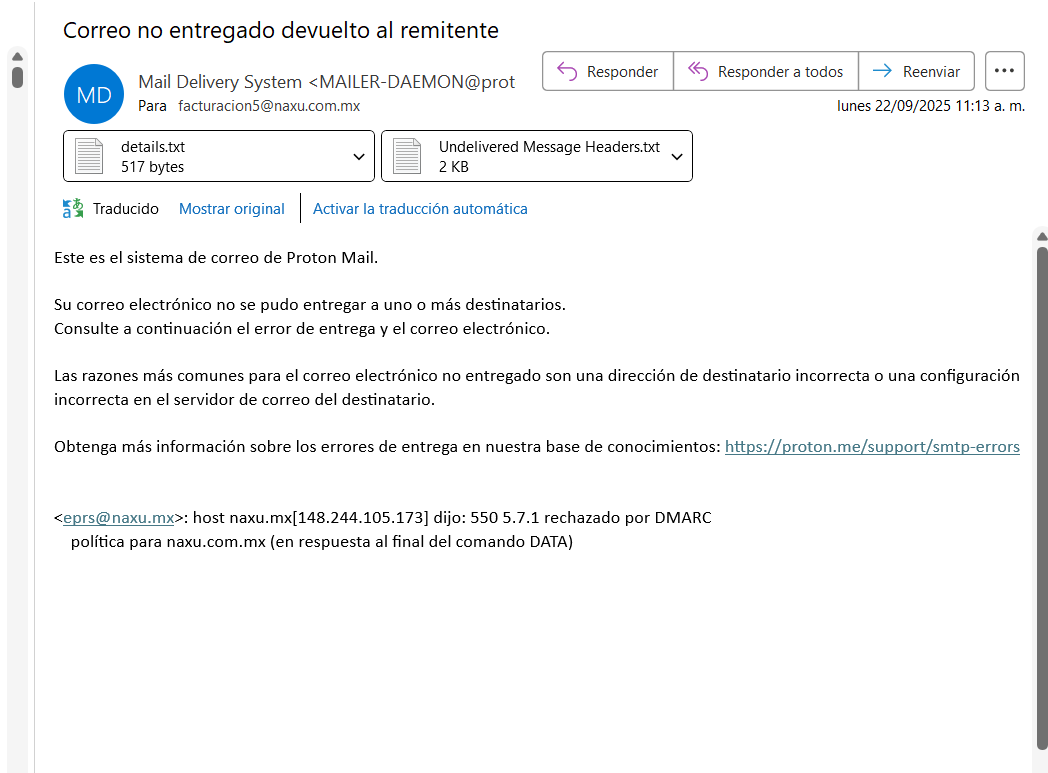This screenshot has height=773, width=1048.
Task: Expand Undelivered Message Headers.txt dropdown arrow
Action: coord(677,157)
